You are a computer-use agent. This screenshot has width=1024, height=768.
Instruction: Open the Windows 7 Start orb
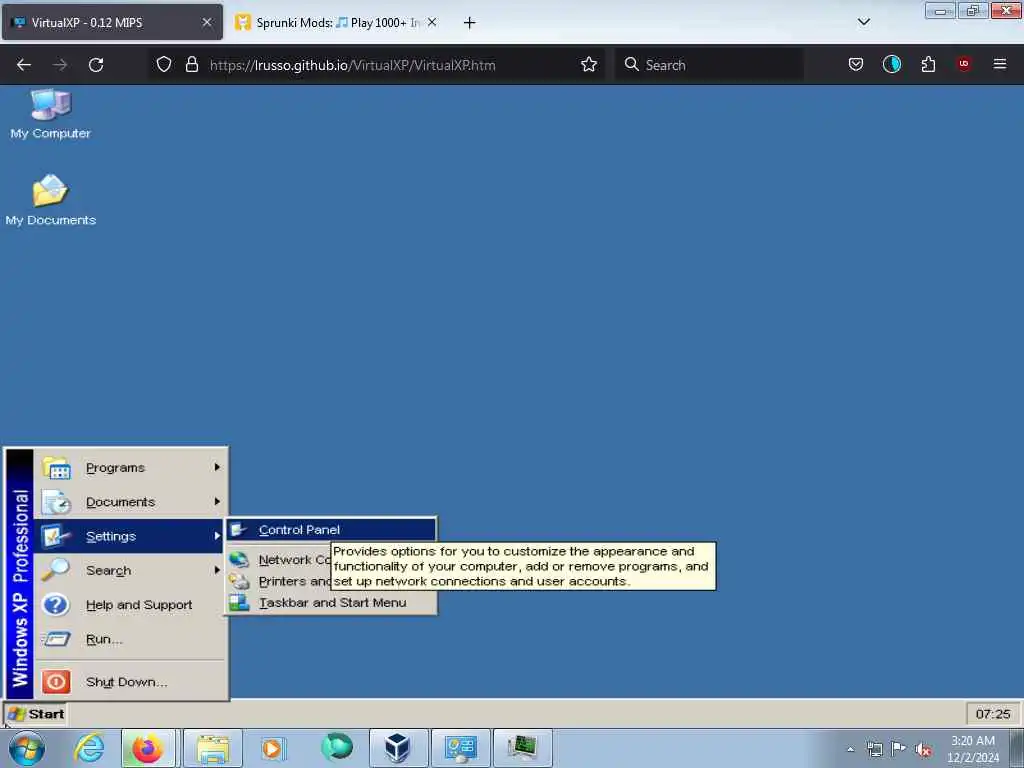27,748
